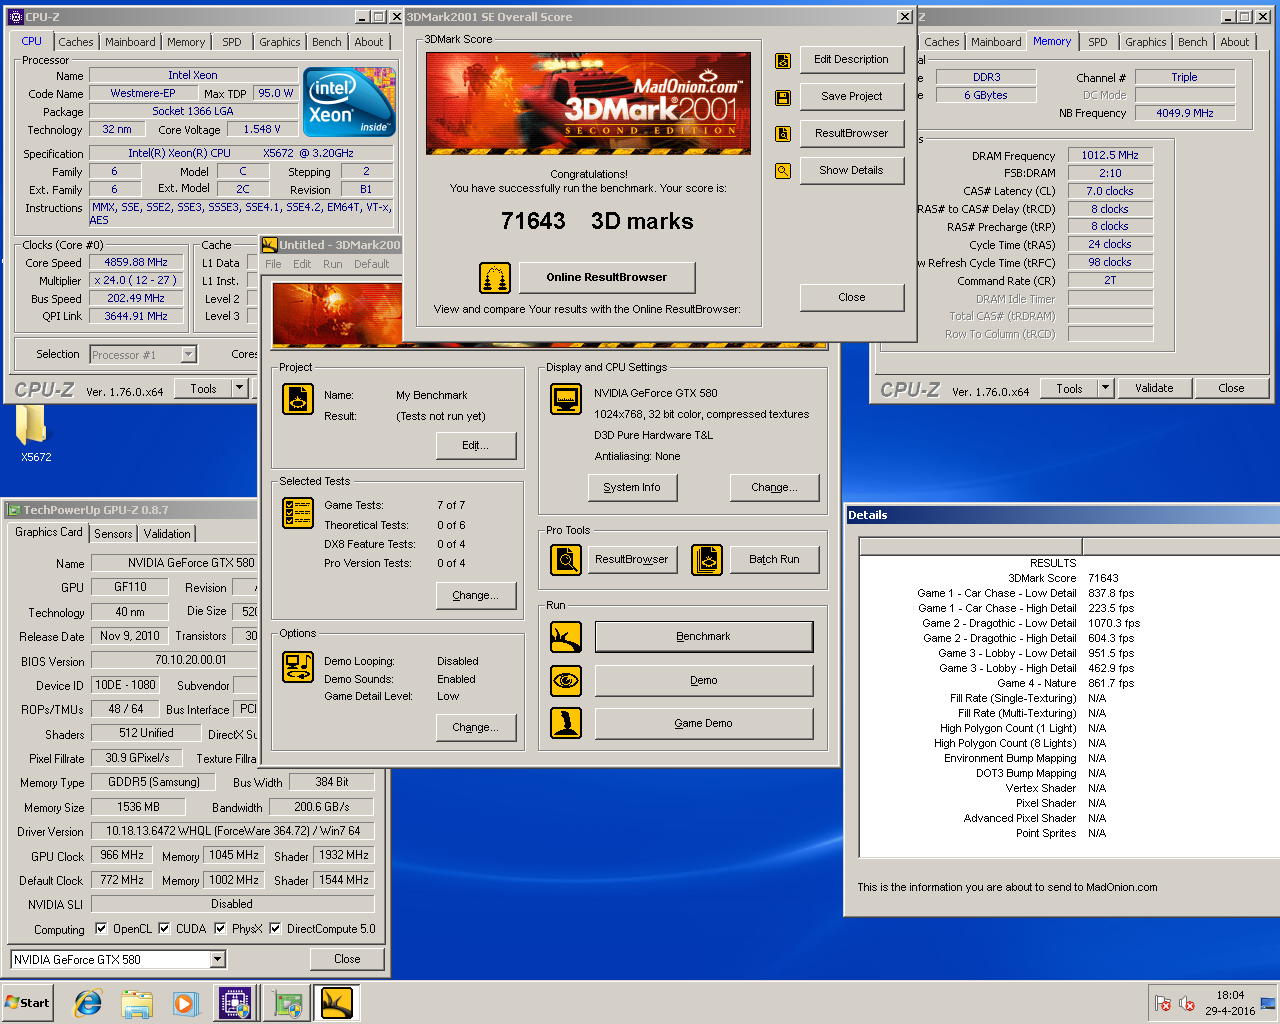The width and height of the screenshot is (1280, 1024).
Task: Click the Game Demo joystick icon
Action: click(566, 723)
